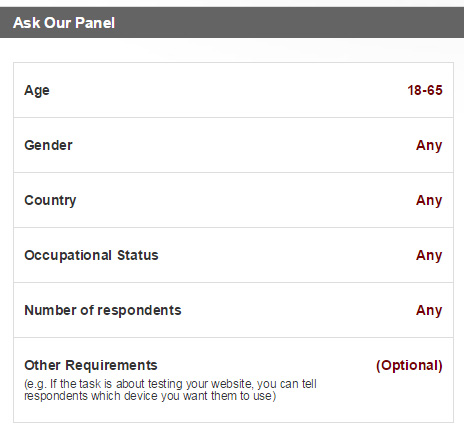Click the Ask Our Panel header
Image resolution: width=464 pixels, height=426 pixels.
(232, 23)
